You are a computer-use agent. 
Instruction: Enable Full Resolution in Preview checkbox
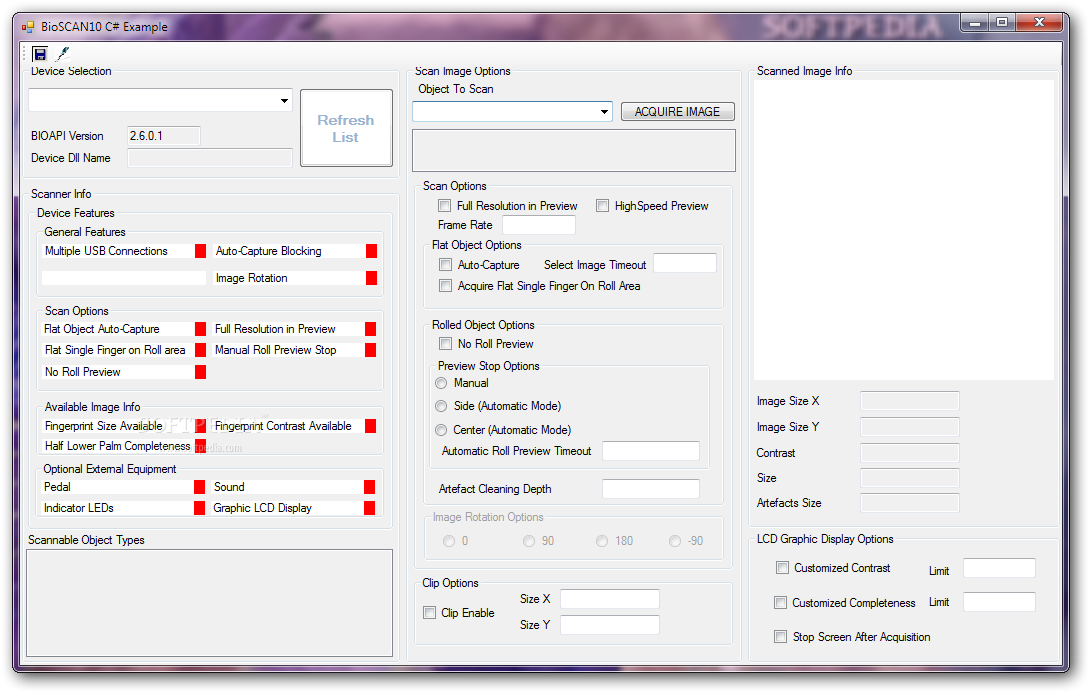coord(444,206)
